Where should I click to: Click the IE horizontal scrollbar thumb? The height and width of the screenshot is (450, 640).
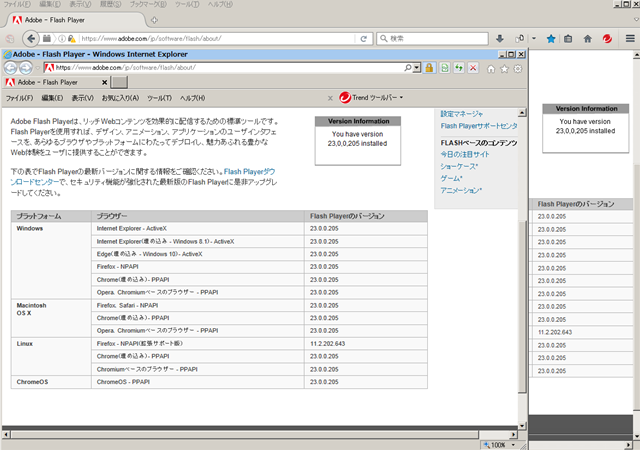click(245, 435)
